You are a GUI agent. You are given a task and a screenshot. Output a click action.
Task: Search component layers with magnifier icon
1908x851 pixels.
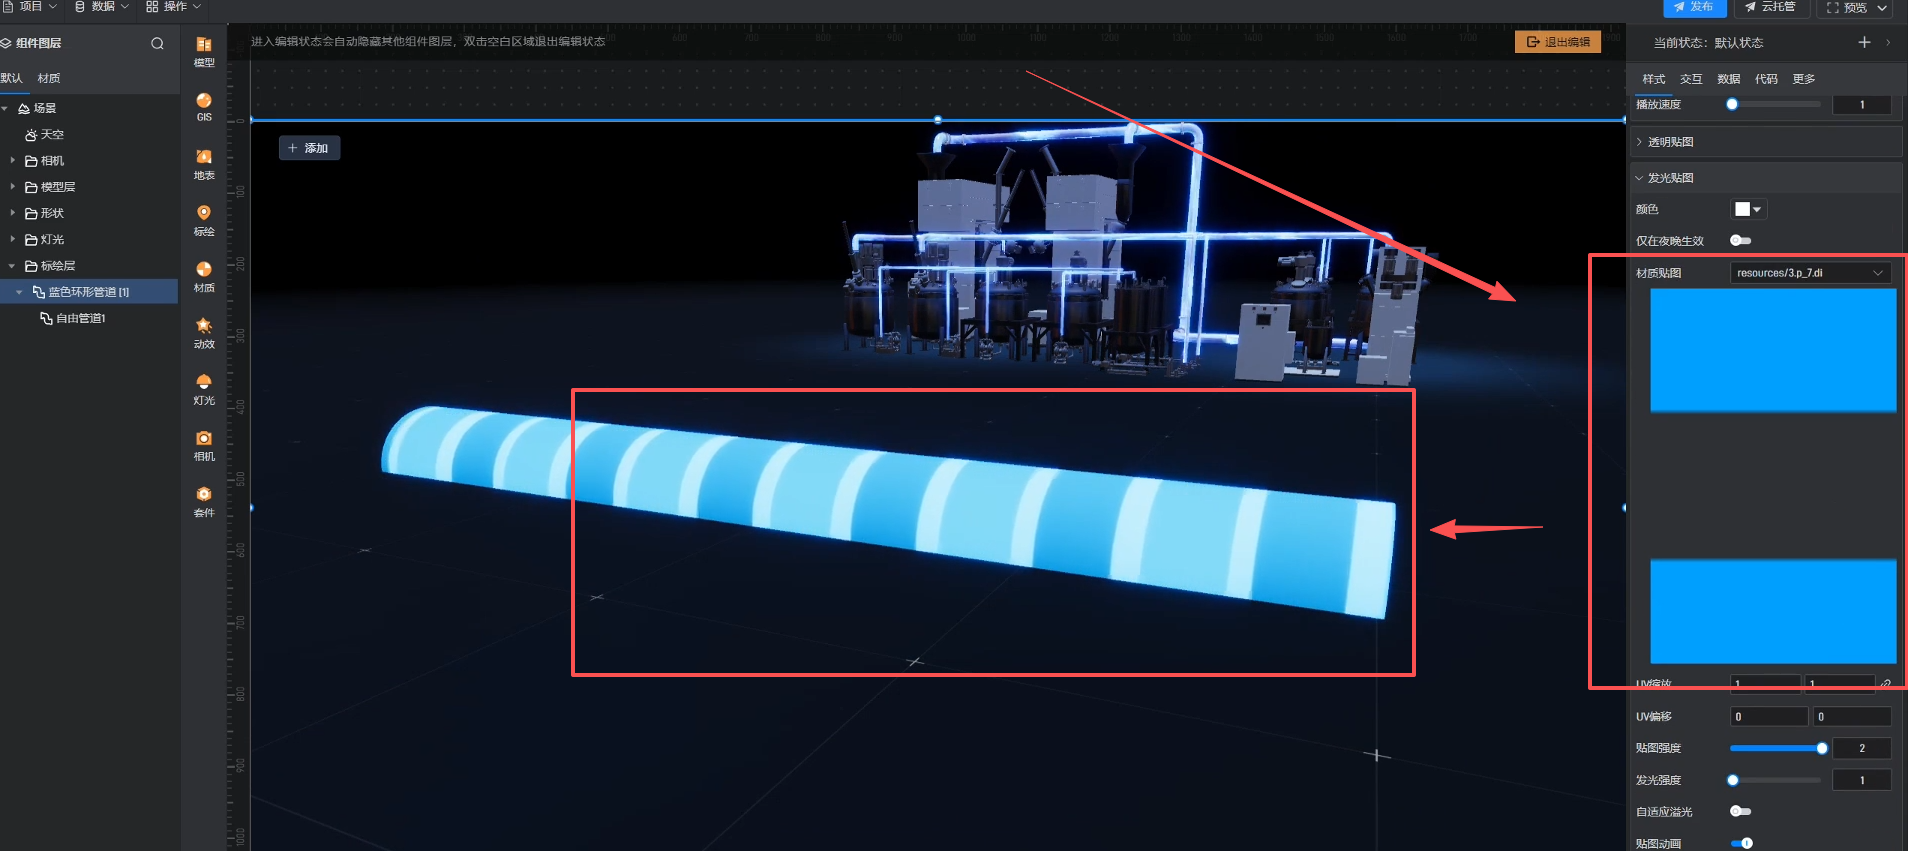point(157,43)
